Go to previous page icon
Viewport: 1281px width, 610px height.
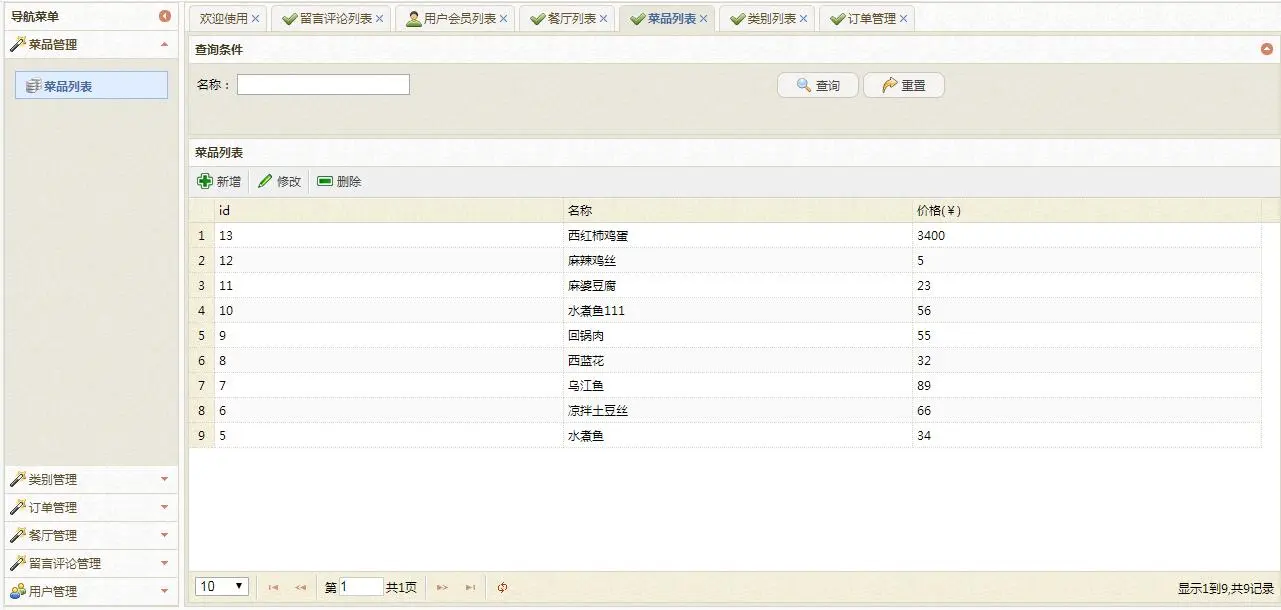pyautogui.click(x=300, y=587)
